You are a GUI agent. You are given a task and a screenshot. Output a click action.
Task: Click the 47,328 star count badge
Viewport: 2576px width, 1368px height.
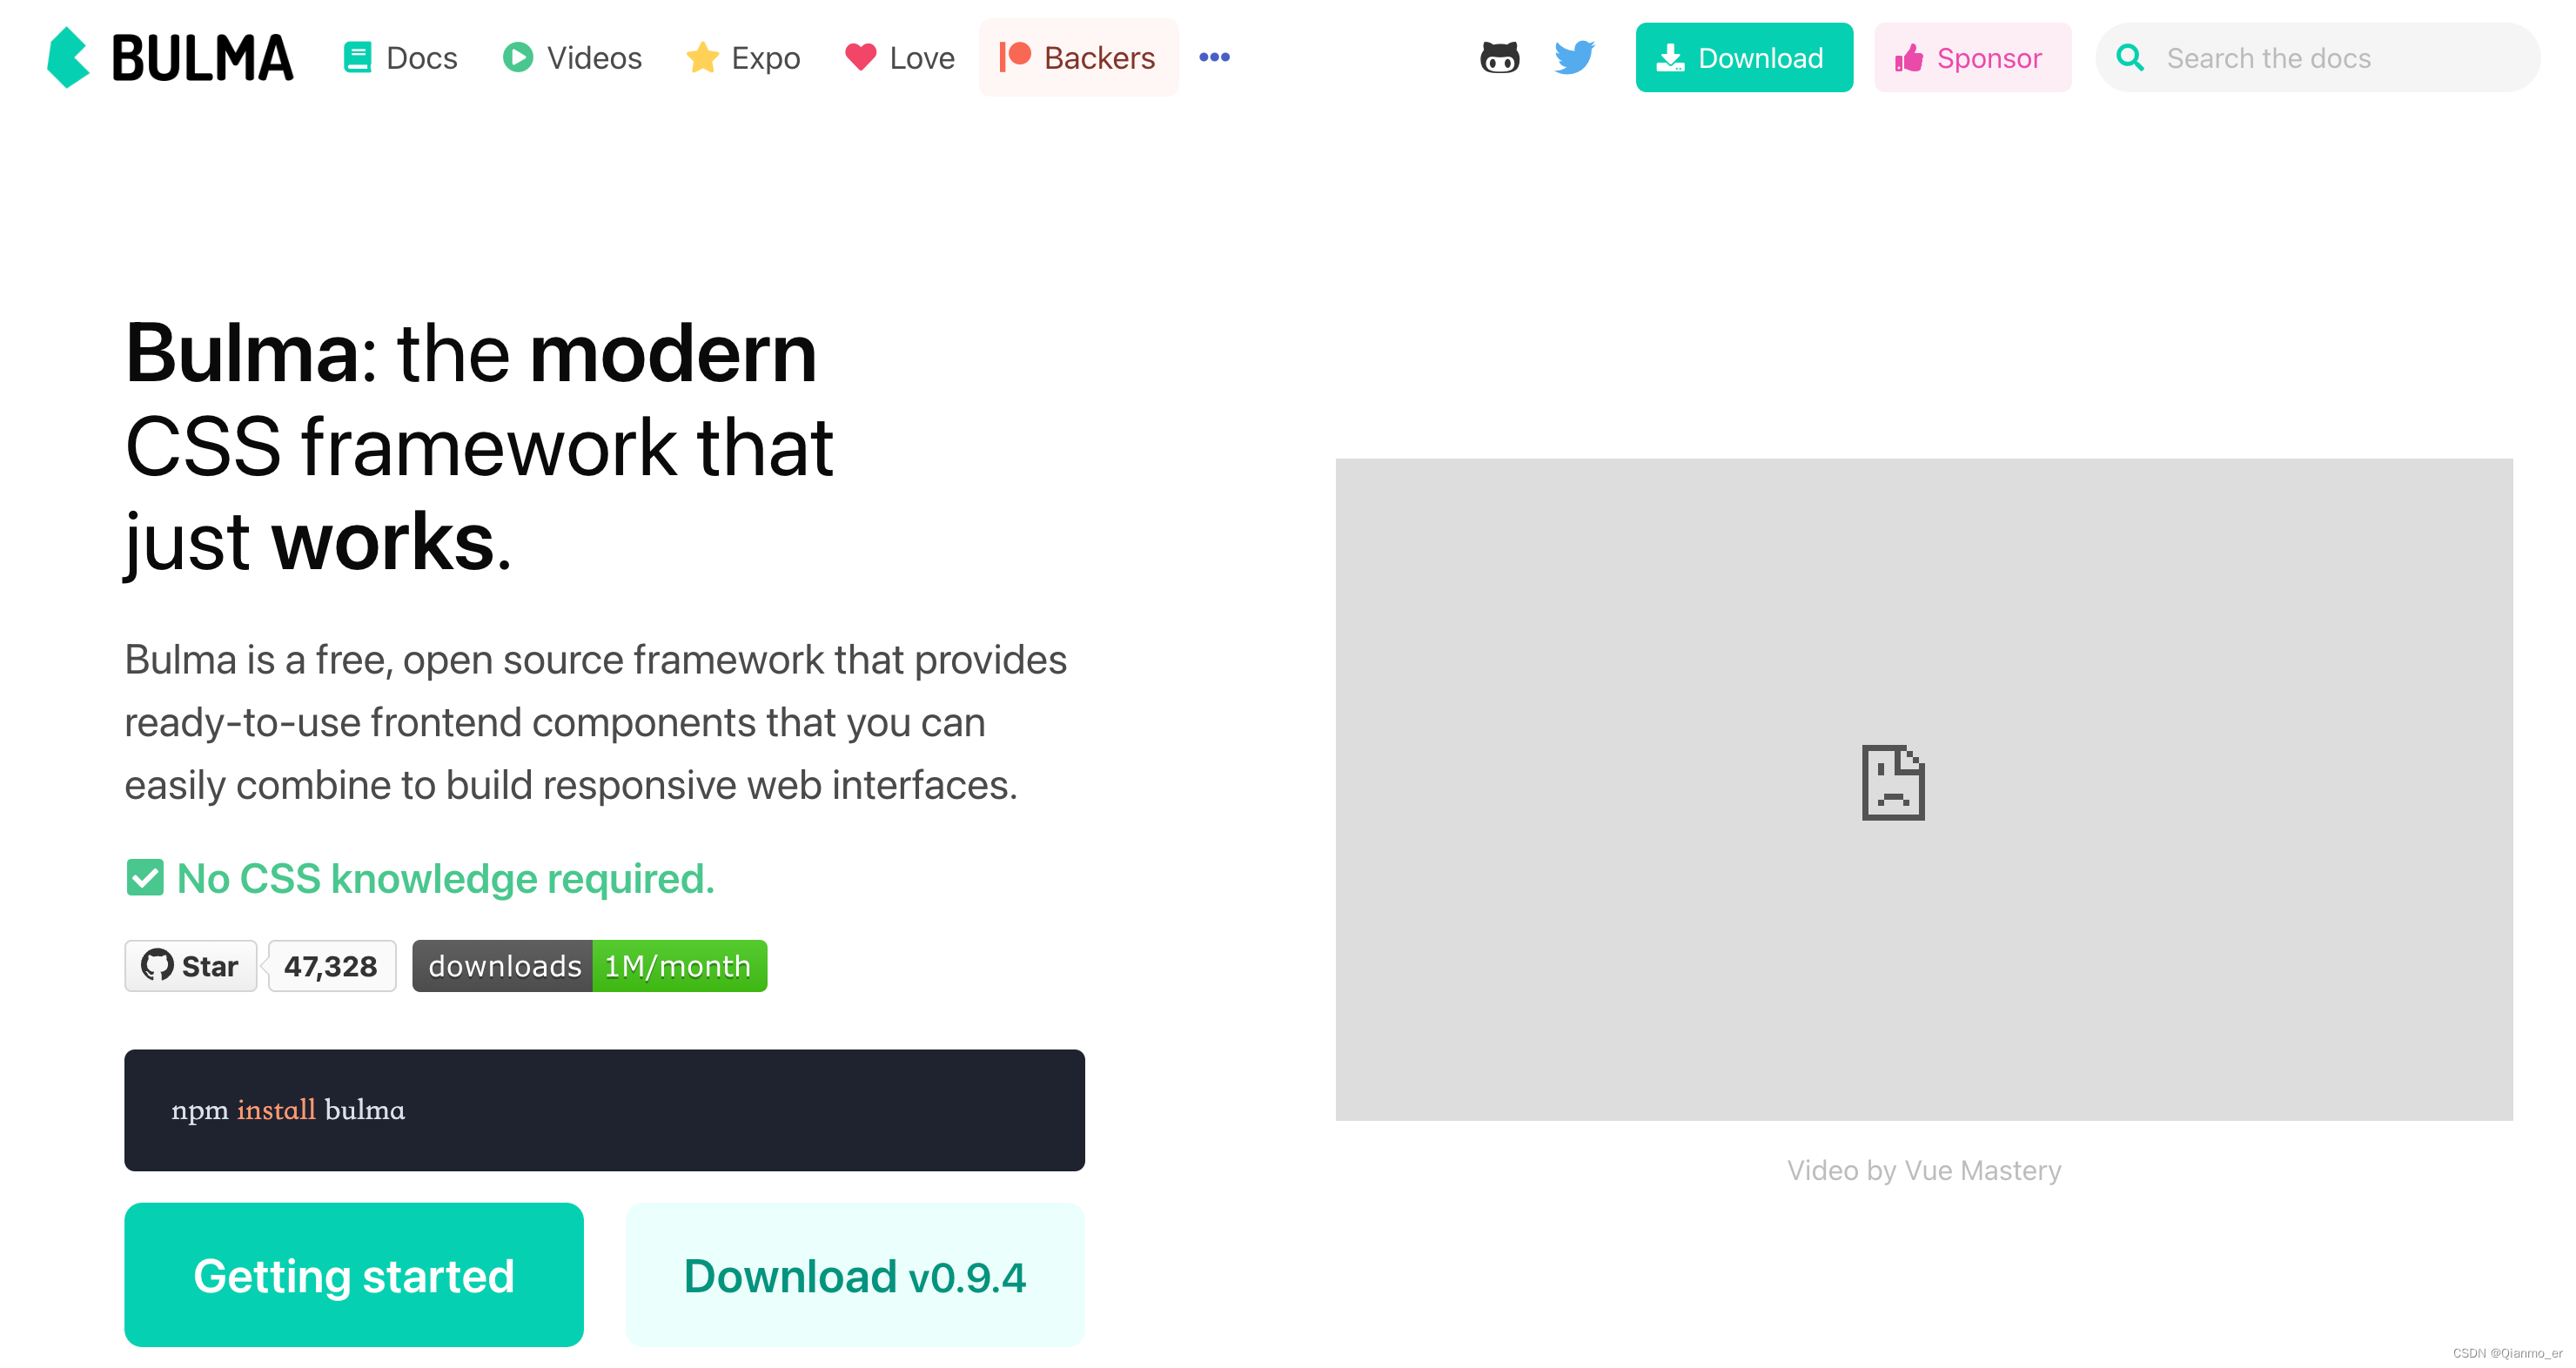pyautogui.click(x=332, y=968)
